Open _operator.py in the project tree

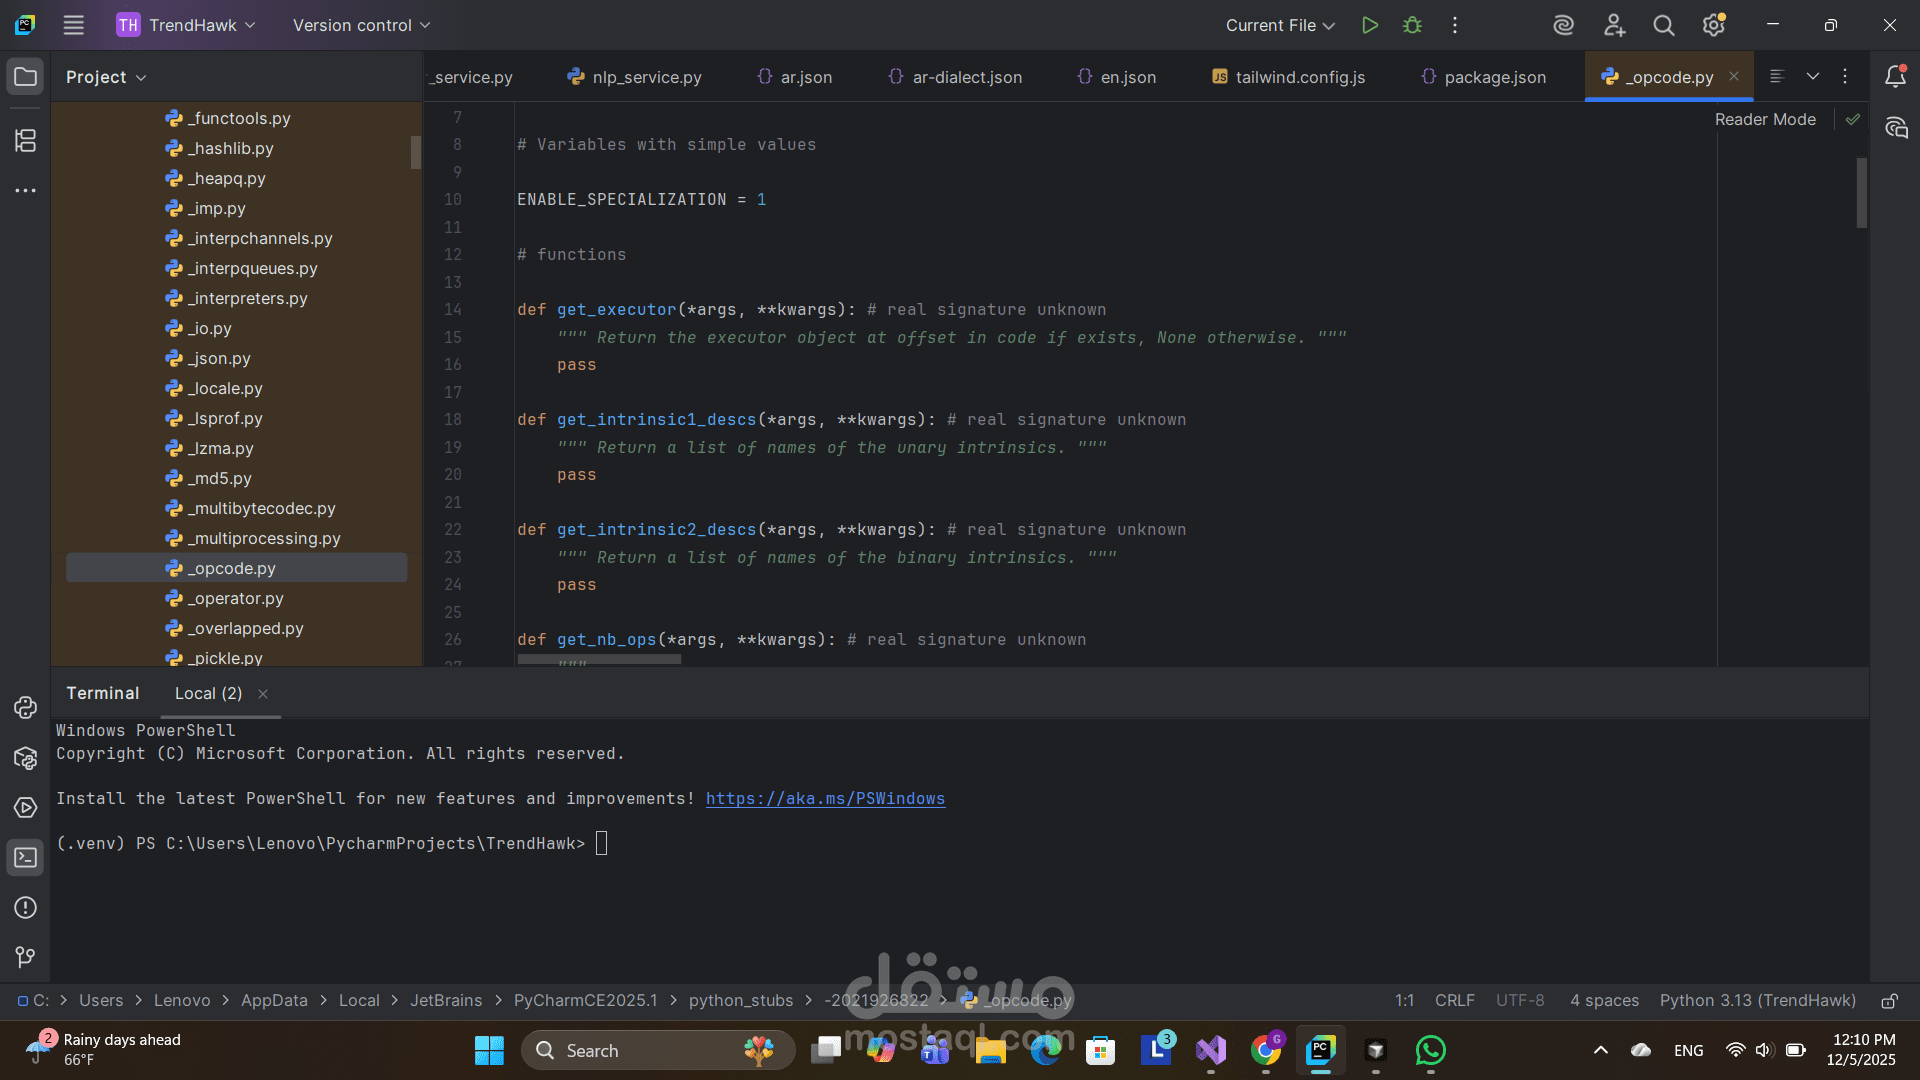click(238, 598)
